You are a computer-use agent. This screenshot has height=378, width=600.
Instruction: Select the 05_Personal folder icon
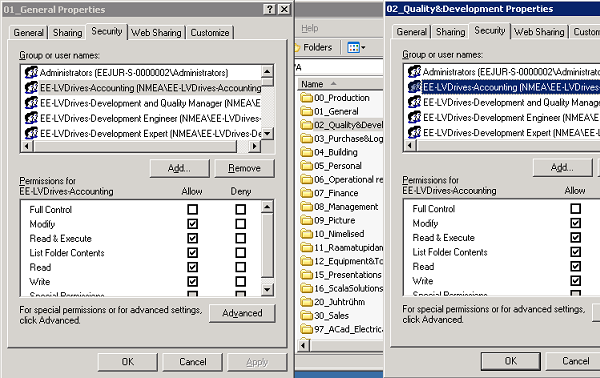(x=307, y=166)
